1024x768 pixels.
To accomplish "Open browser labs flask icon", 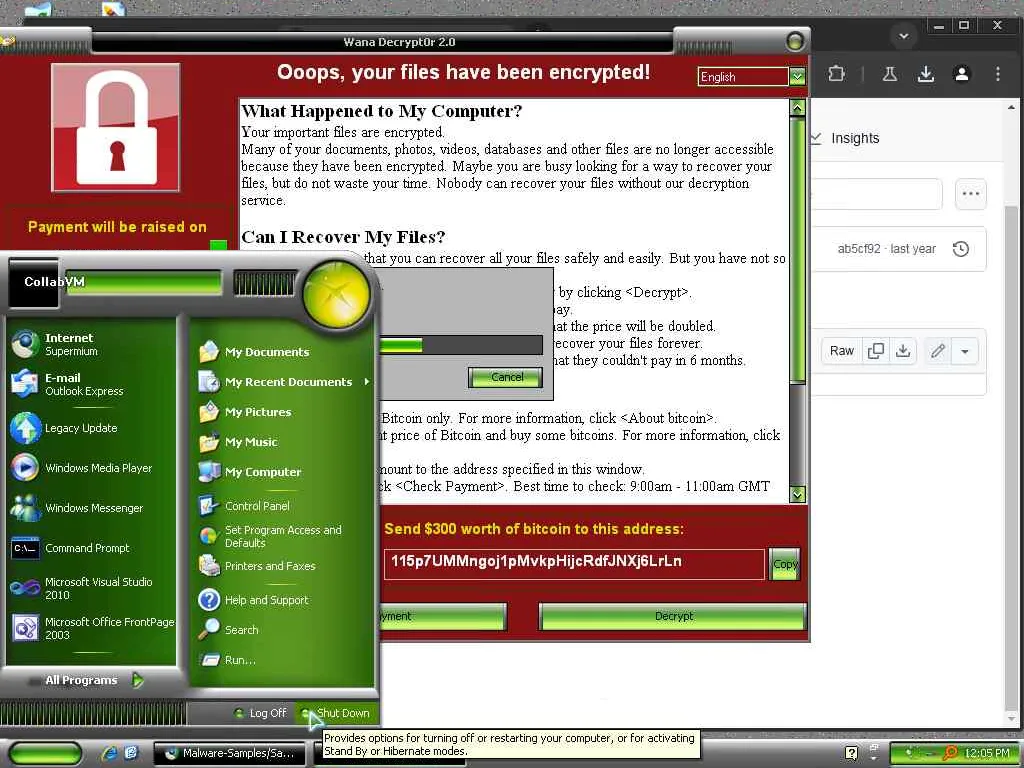I will point(889,74).
